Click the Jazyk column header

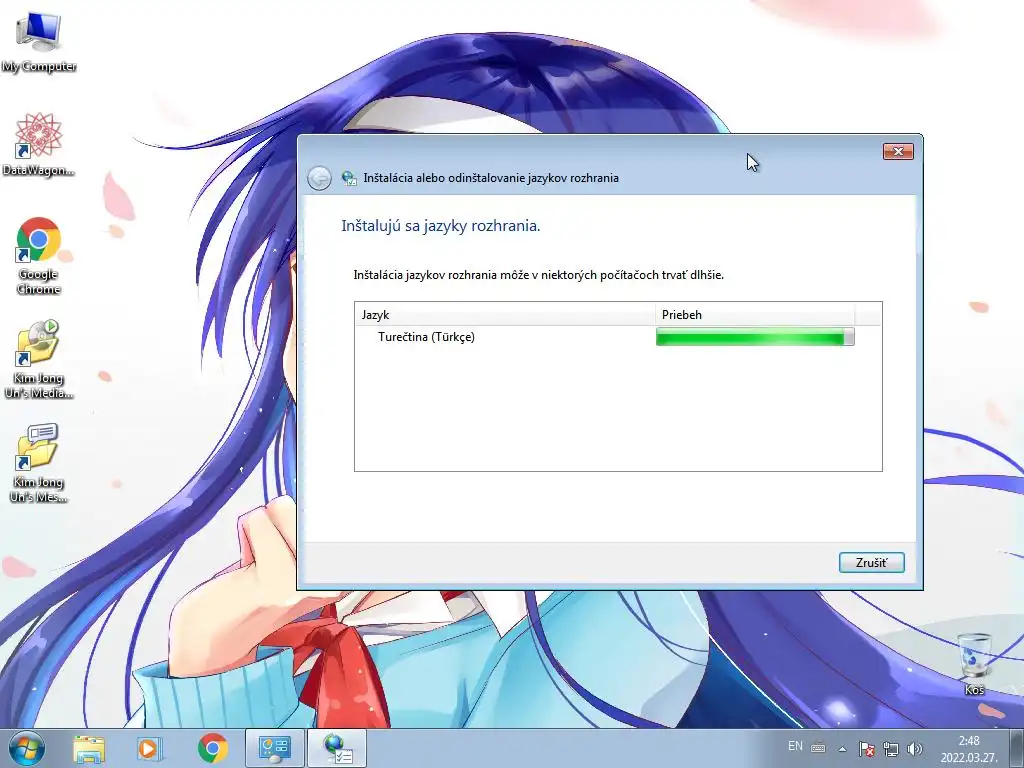[505, 315]
